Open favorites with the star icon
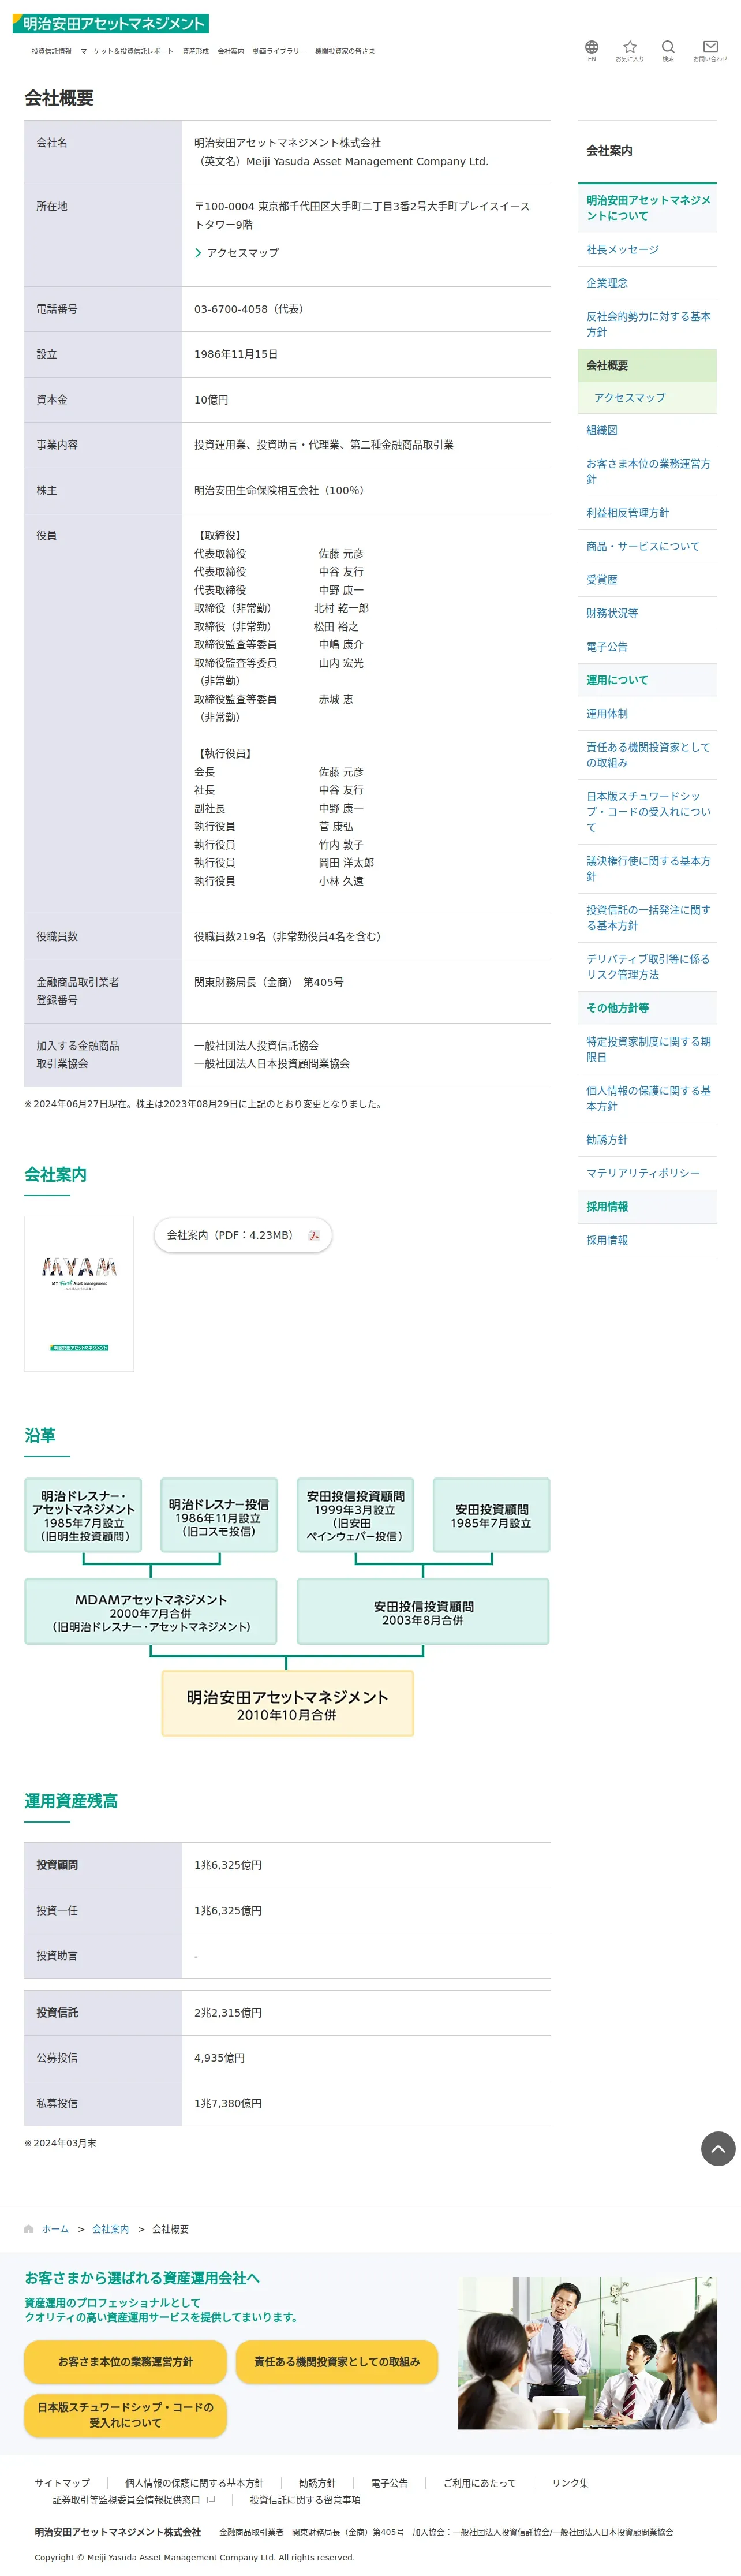Image resolution: width=741 pixels, height=2576 pixels. [x=629, y=51]
